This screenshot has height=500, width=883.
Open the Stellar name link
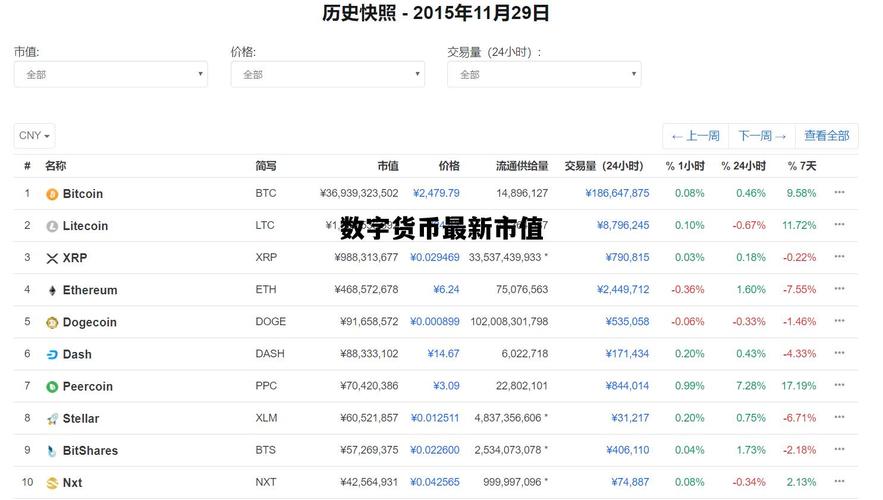click(81, 418)
